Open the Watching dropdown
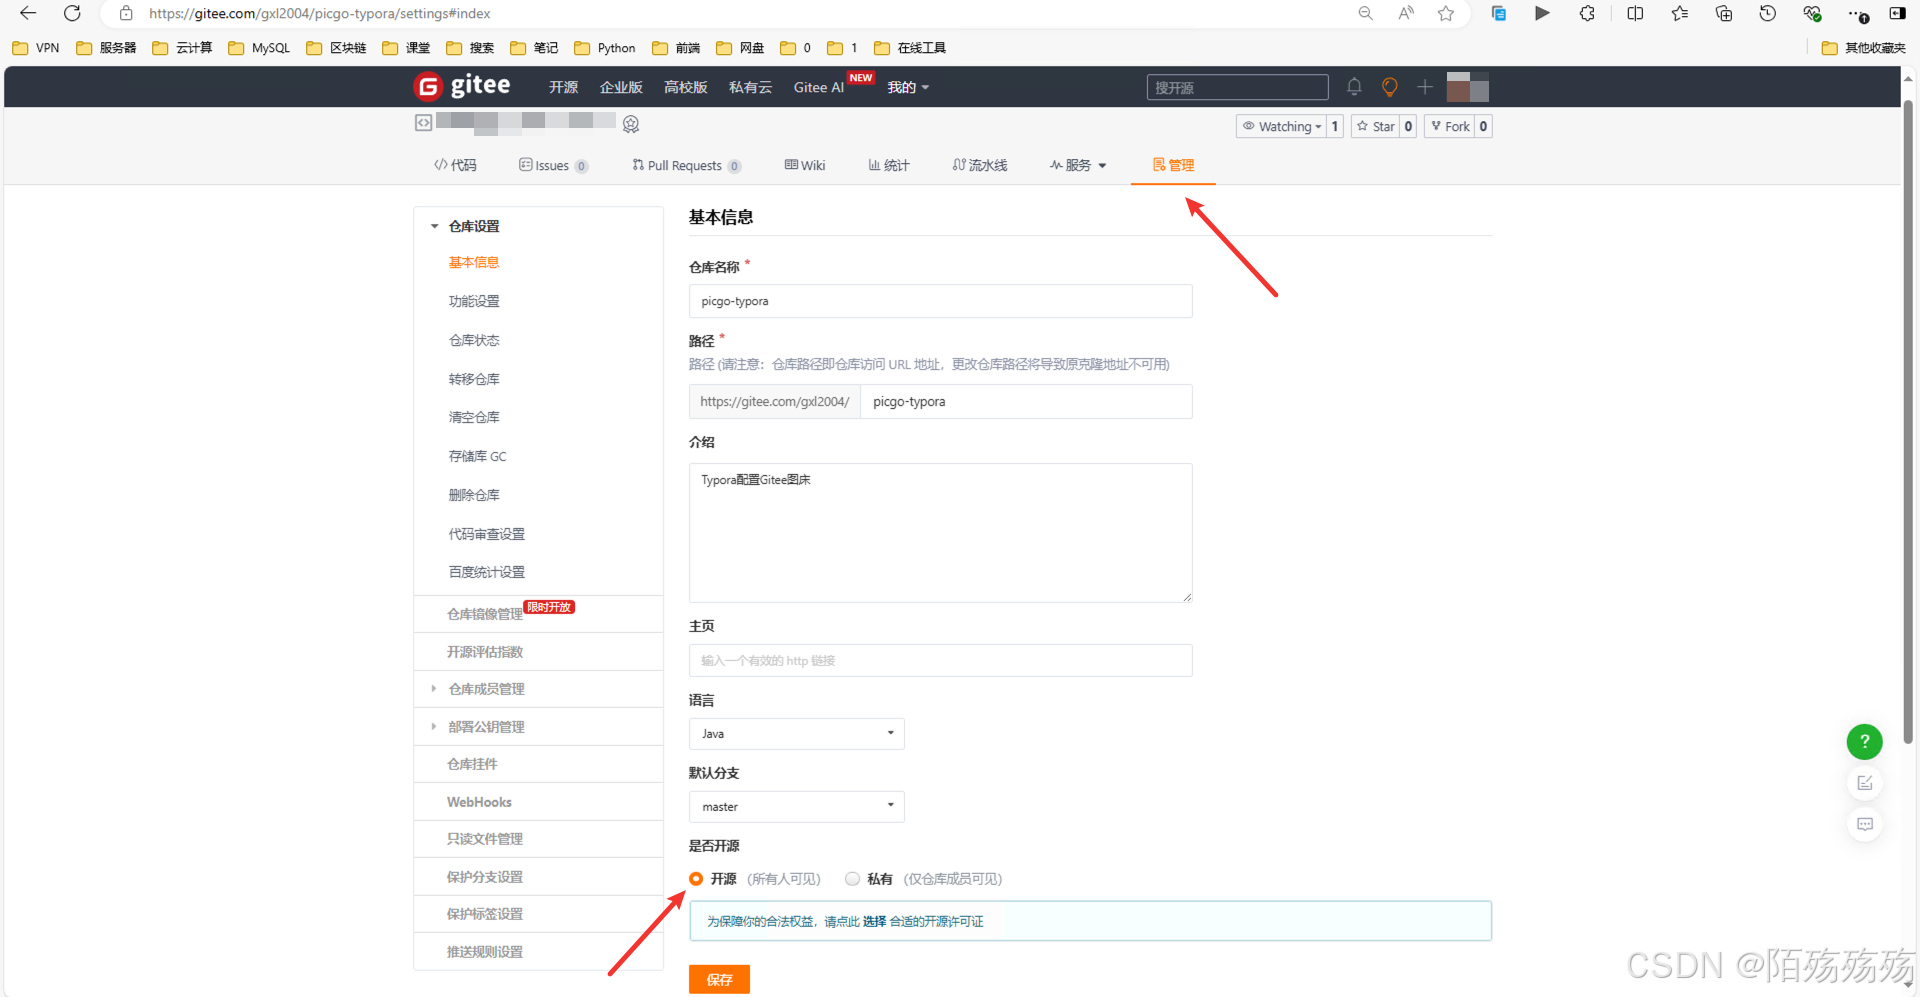 point(1282,126)
